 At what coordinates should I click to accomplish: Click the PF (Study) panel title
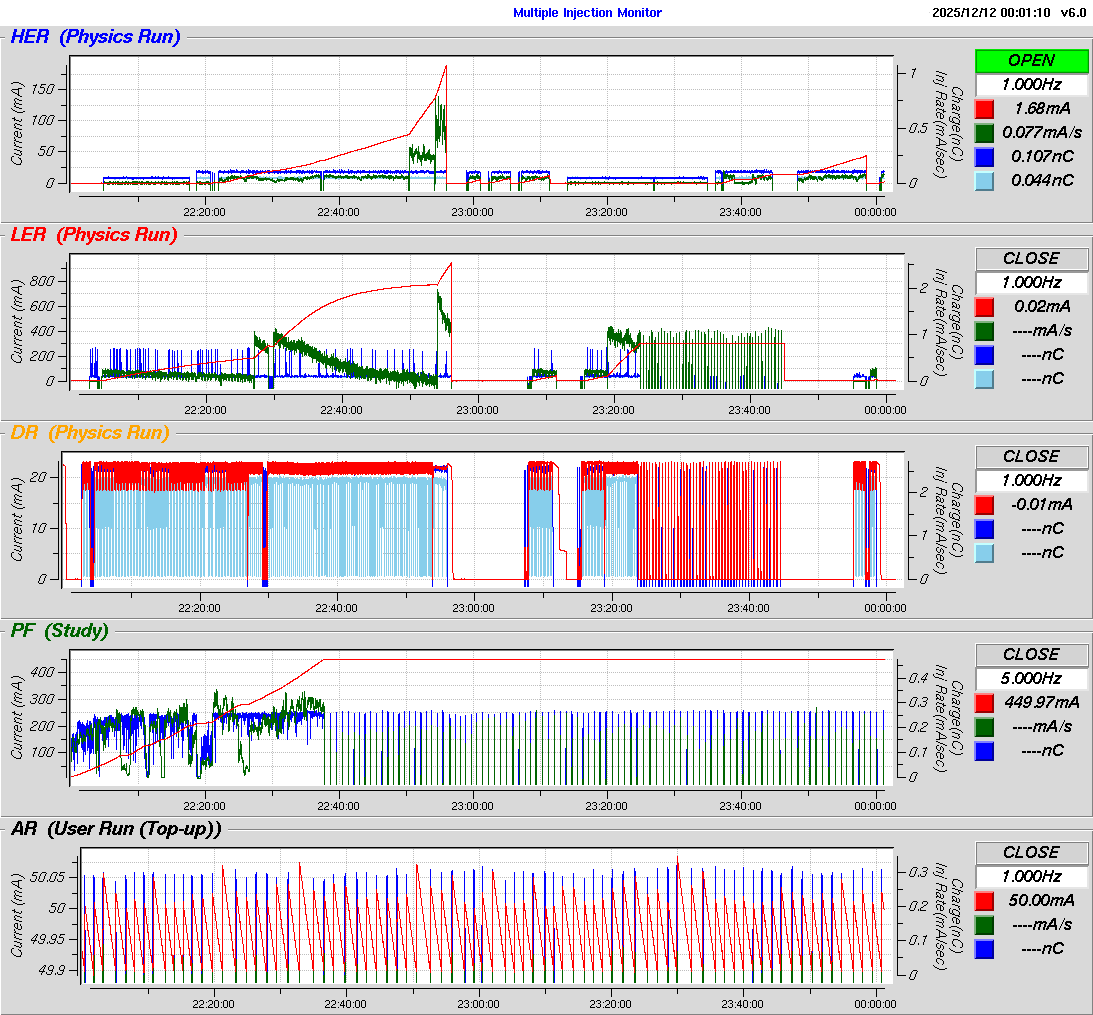59,630
